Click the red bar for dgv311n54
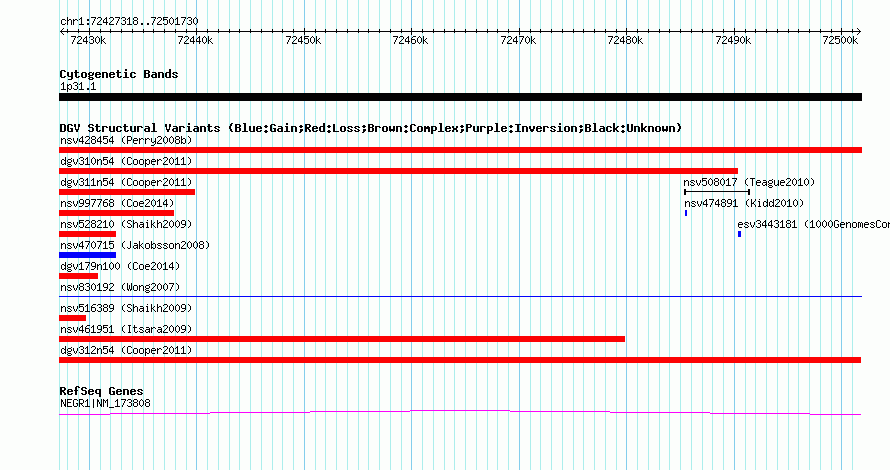 point(127,192)
